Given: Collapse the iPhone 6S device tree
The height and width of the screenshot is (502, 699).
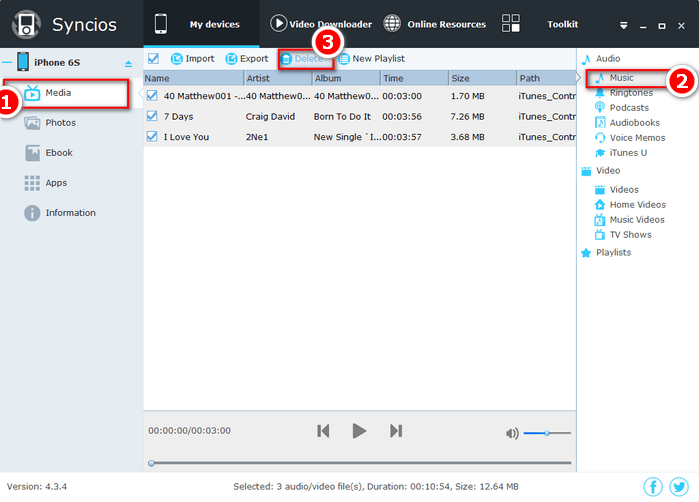Looking at the screenshot, I should 7,62.
